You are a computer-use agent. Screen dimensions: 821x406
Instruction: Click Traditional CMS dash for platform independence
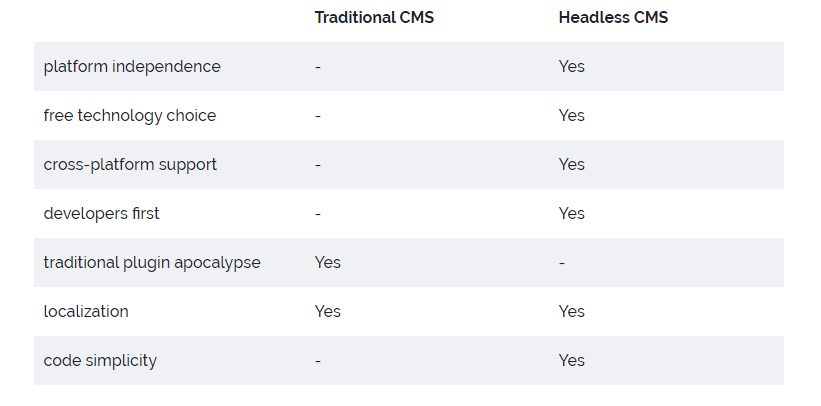point(318,66)
